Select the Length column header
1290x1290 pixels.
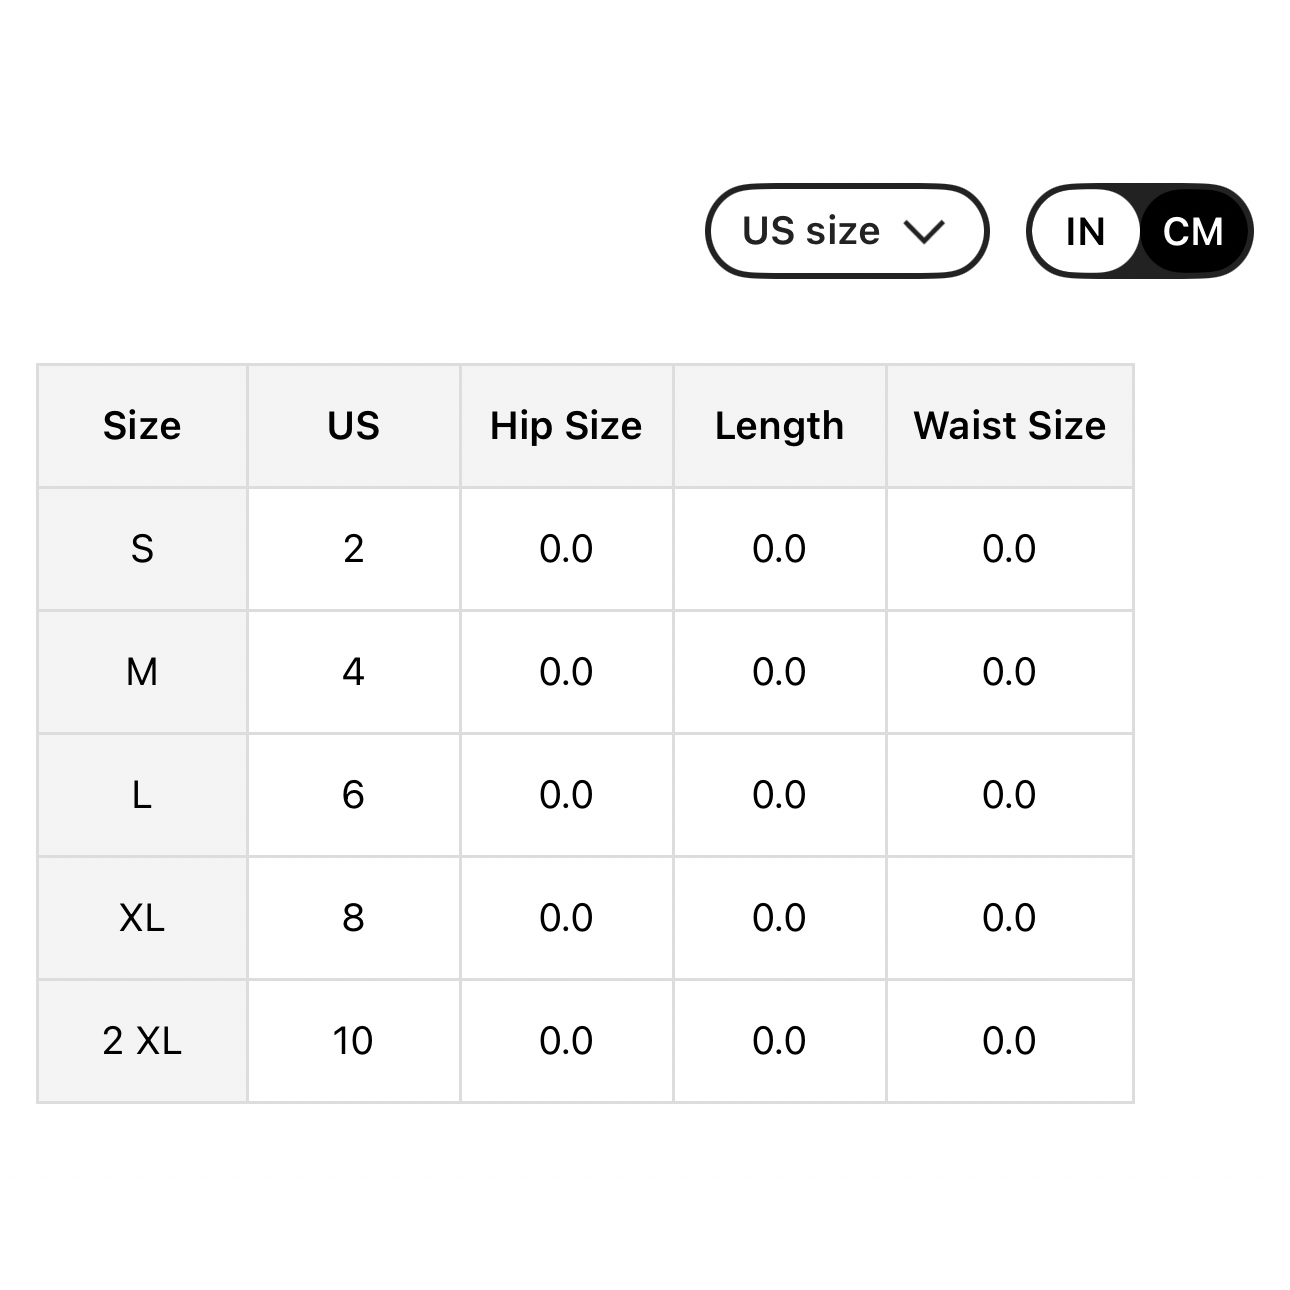pos(779,426)
